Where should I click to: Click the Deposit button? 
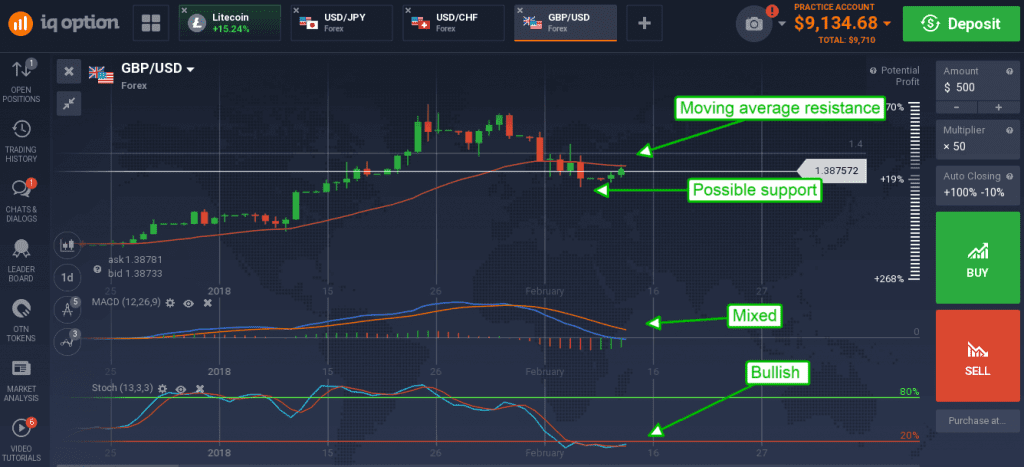tap(960, 24)
